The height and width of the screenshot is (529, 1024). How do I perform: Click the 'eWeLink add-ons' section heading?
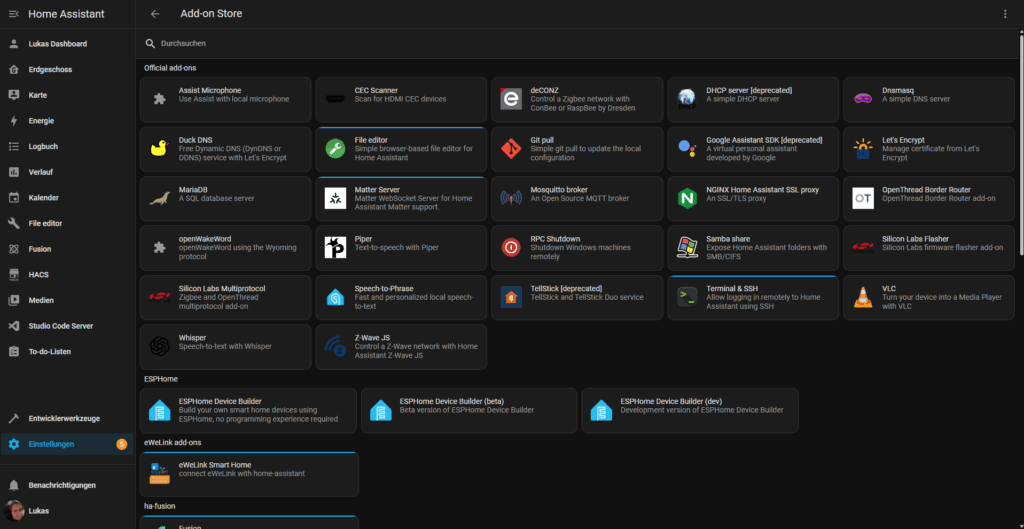tap(172, 442)
